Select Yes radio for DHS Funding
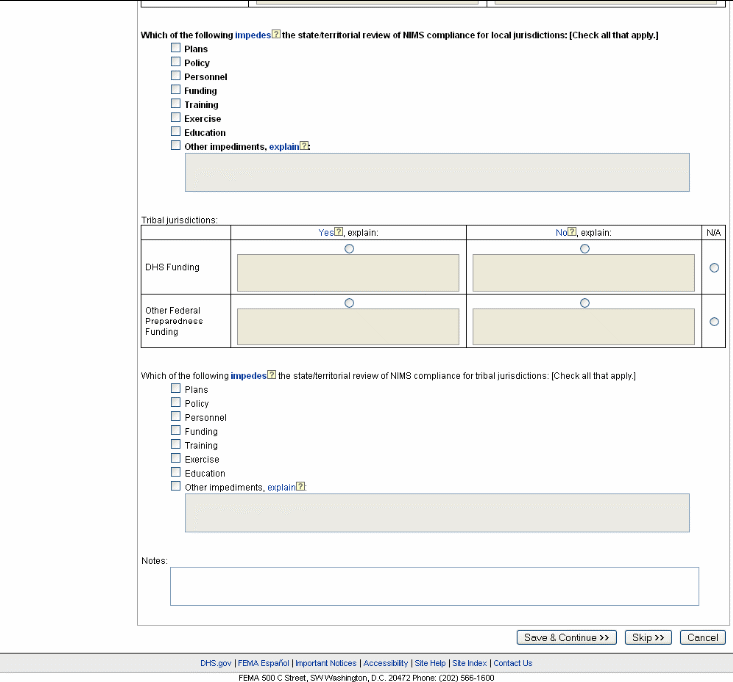Viewport: 733px width, 682px height. (x=348, y=249)
